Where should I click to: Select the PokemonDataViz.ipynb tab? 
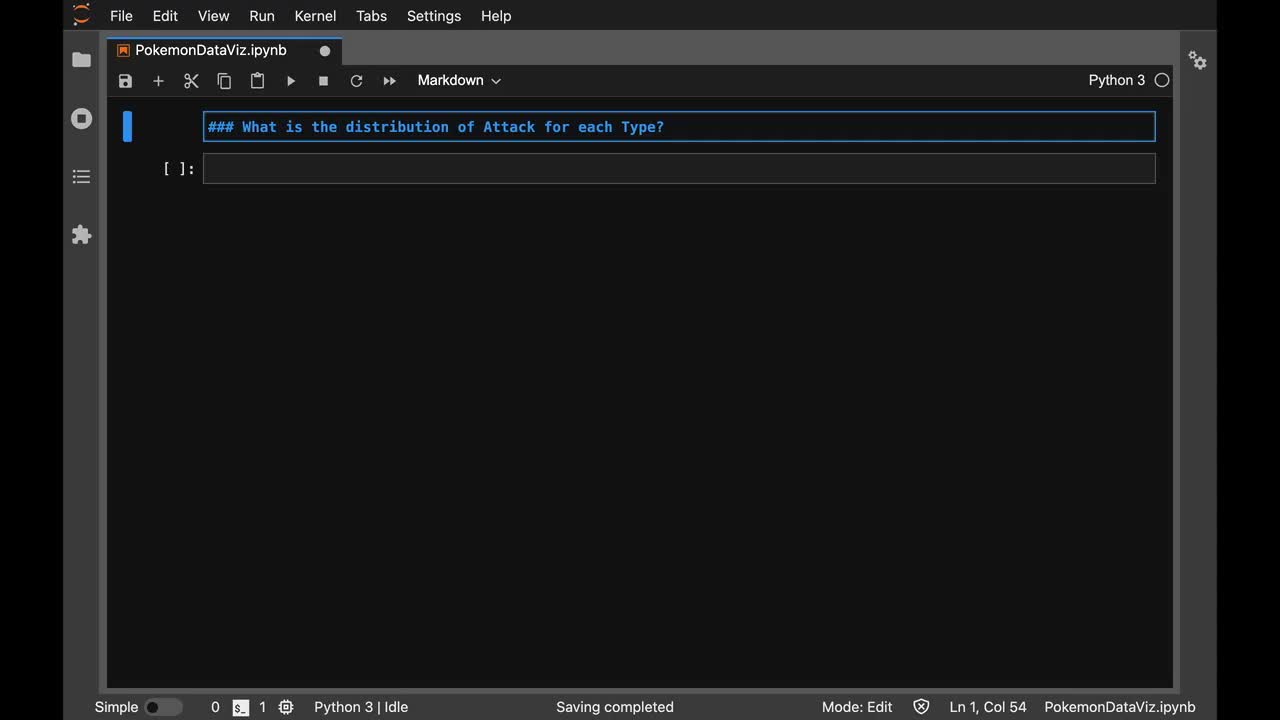point(211,50)
